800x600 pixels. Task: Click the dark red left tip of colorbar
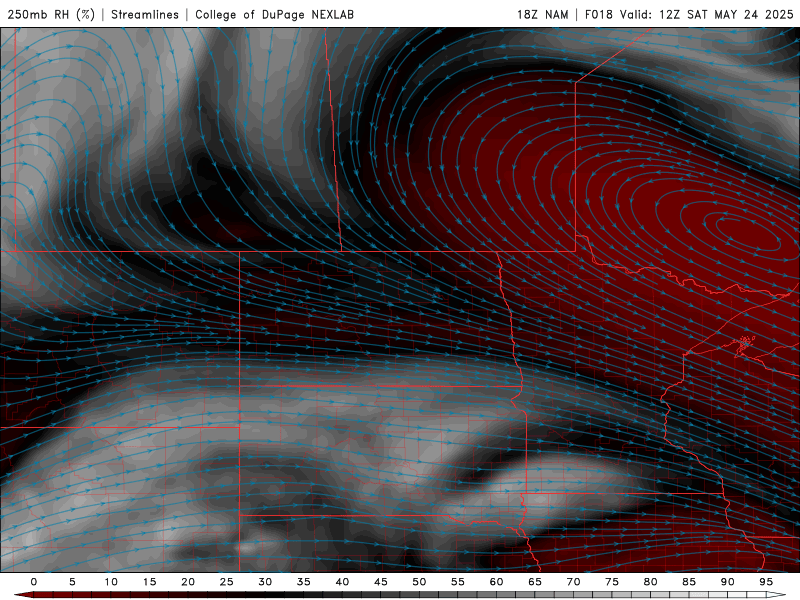click(23, 595)
